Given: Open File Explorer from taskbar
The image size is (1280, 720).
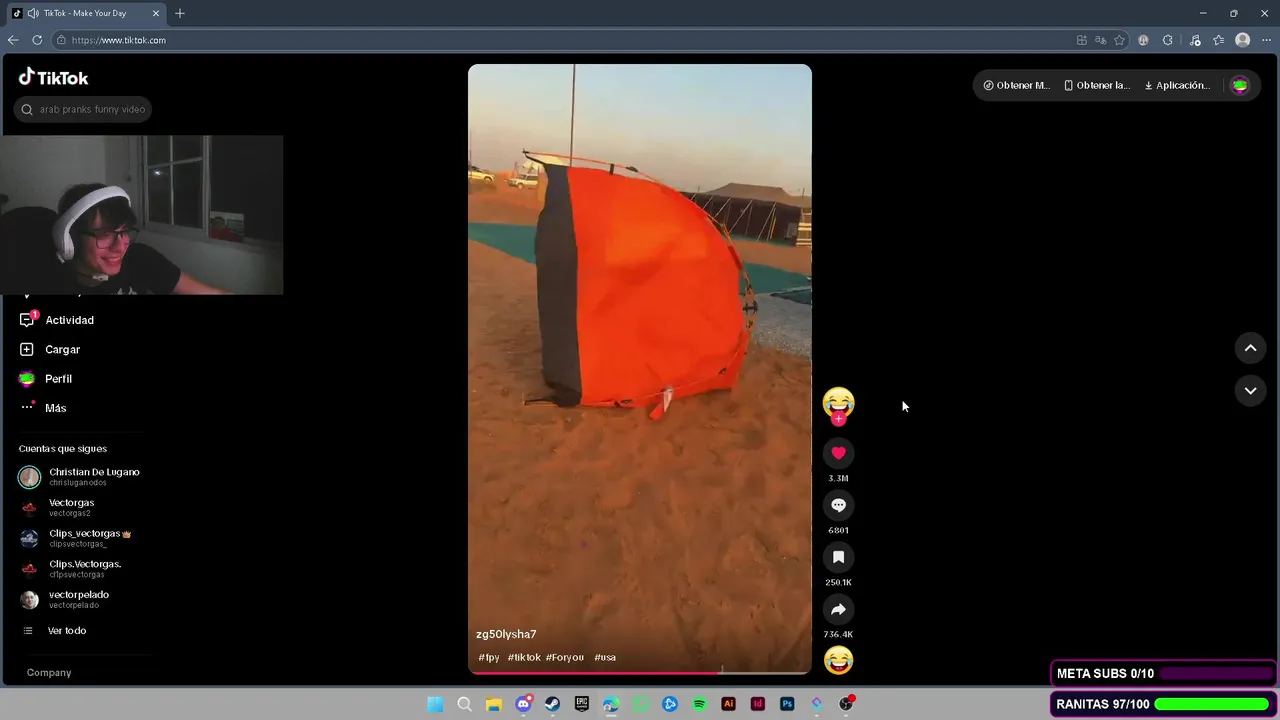Looking at the screenshot, I should tap(494, 704).
